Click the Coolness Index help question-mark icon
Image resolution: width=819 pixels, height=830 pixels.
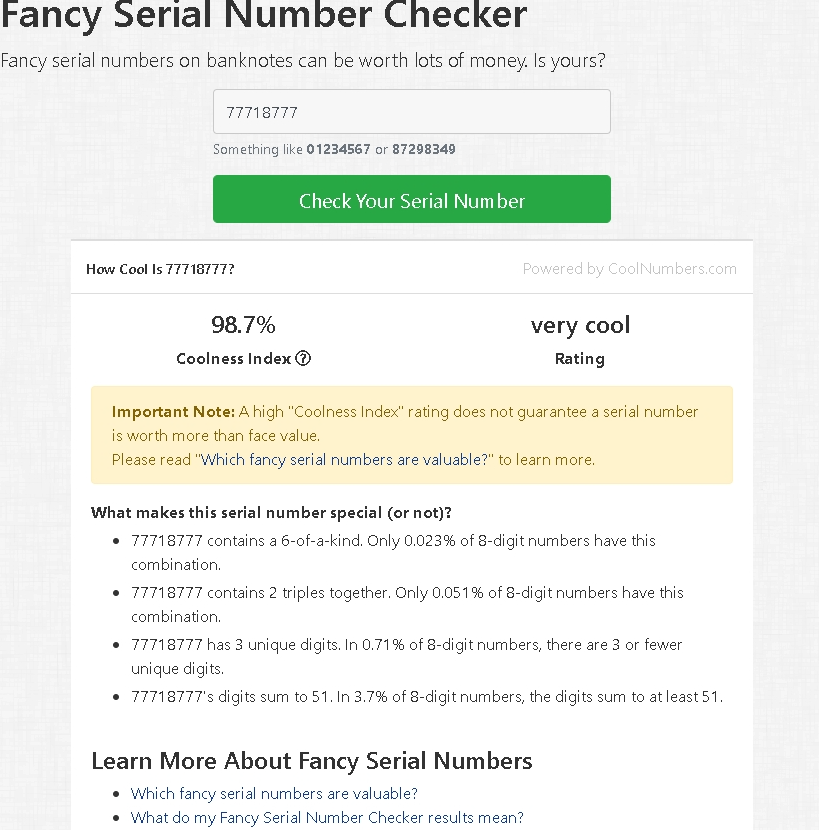pyautogui.click(x=303, y=358)
